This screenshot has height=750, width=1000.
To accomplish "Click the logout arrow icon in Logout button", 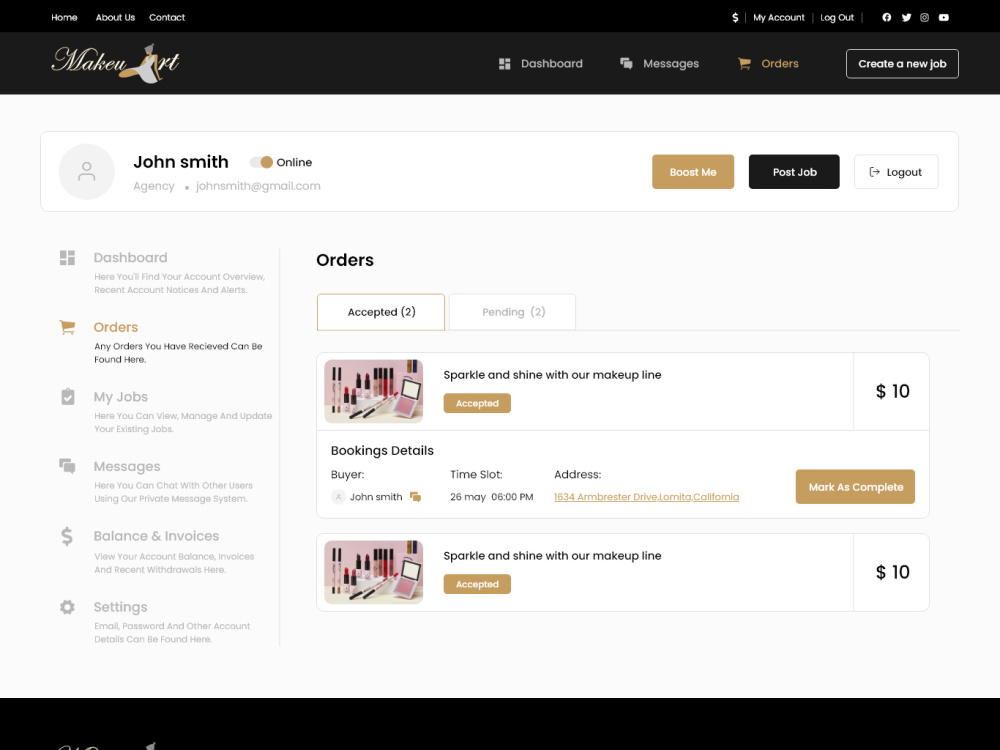I will pos(874,172).
